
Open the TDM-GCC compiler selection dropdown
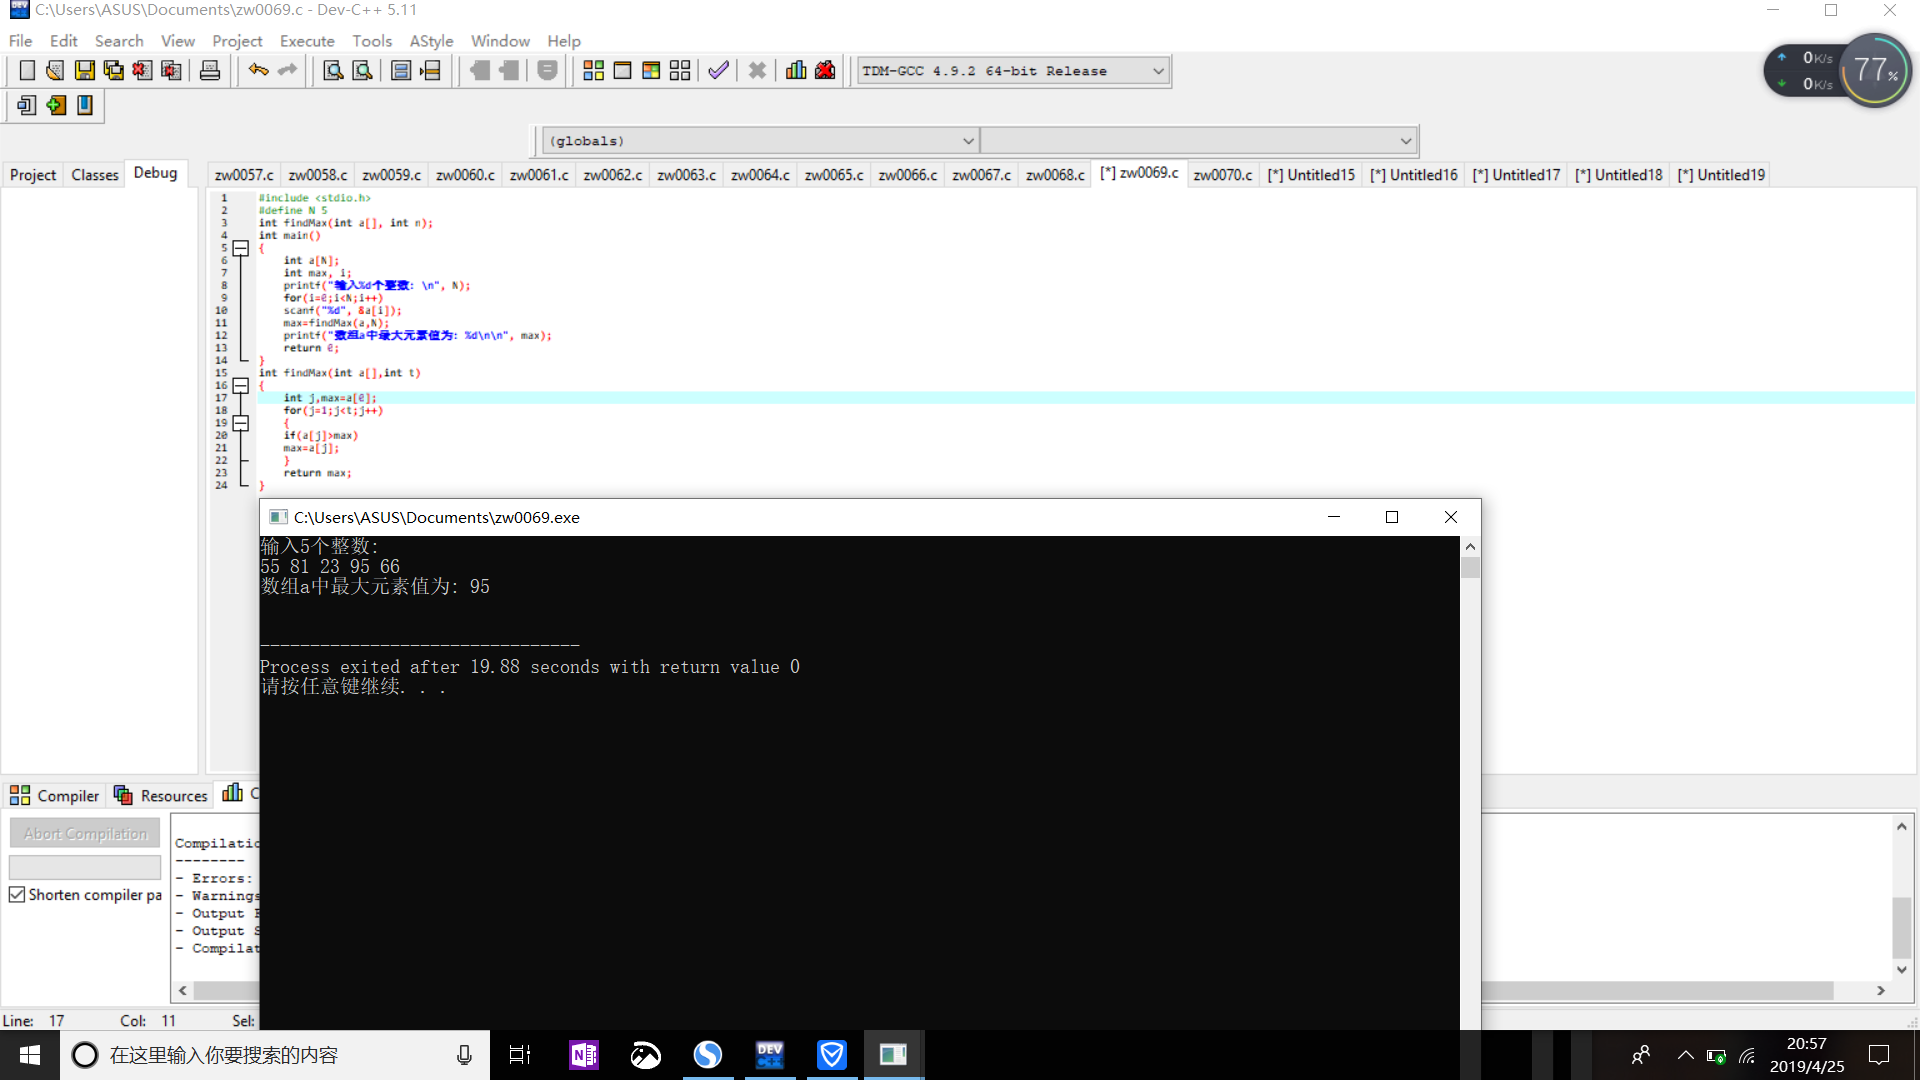click(x=1158, y=71)
